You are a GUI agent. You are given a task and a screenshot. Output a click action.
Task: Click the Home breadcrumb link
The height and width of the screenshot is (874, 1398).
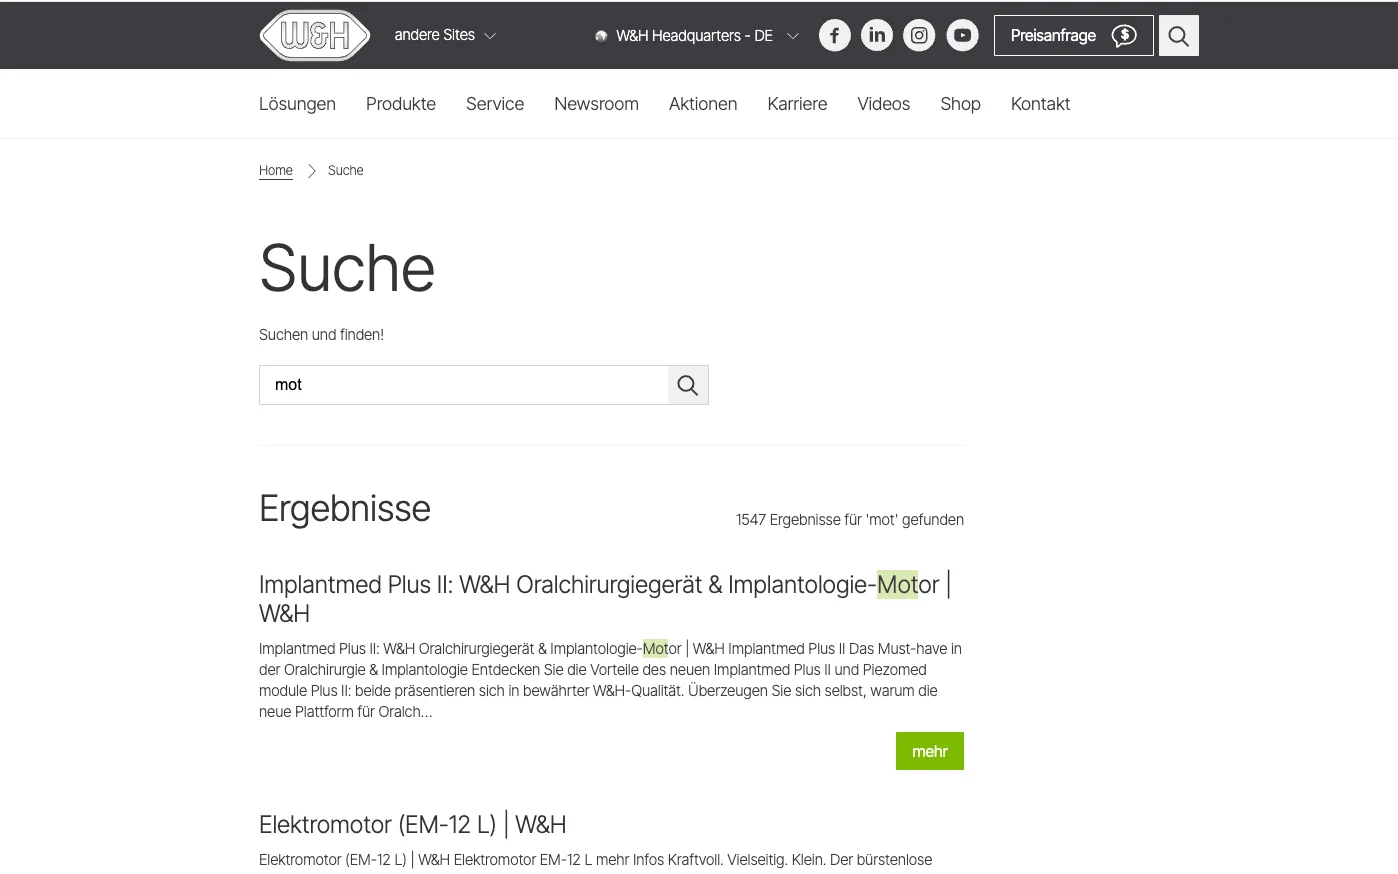[x=276, y=171]
